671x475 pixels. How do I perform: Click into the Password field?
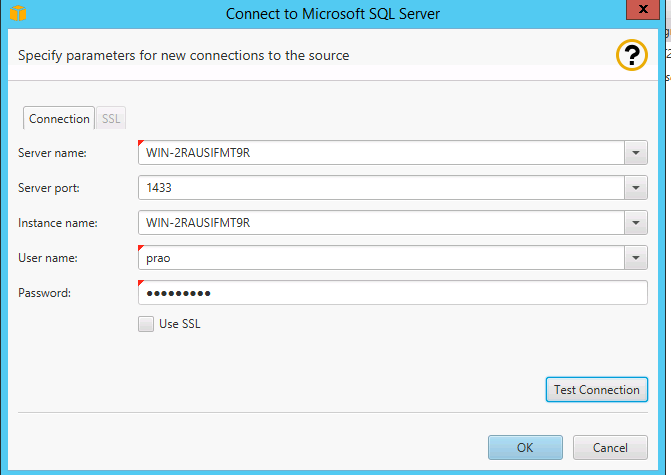pos(392,293)
